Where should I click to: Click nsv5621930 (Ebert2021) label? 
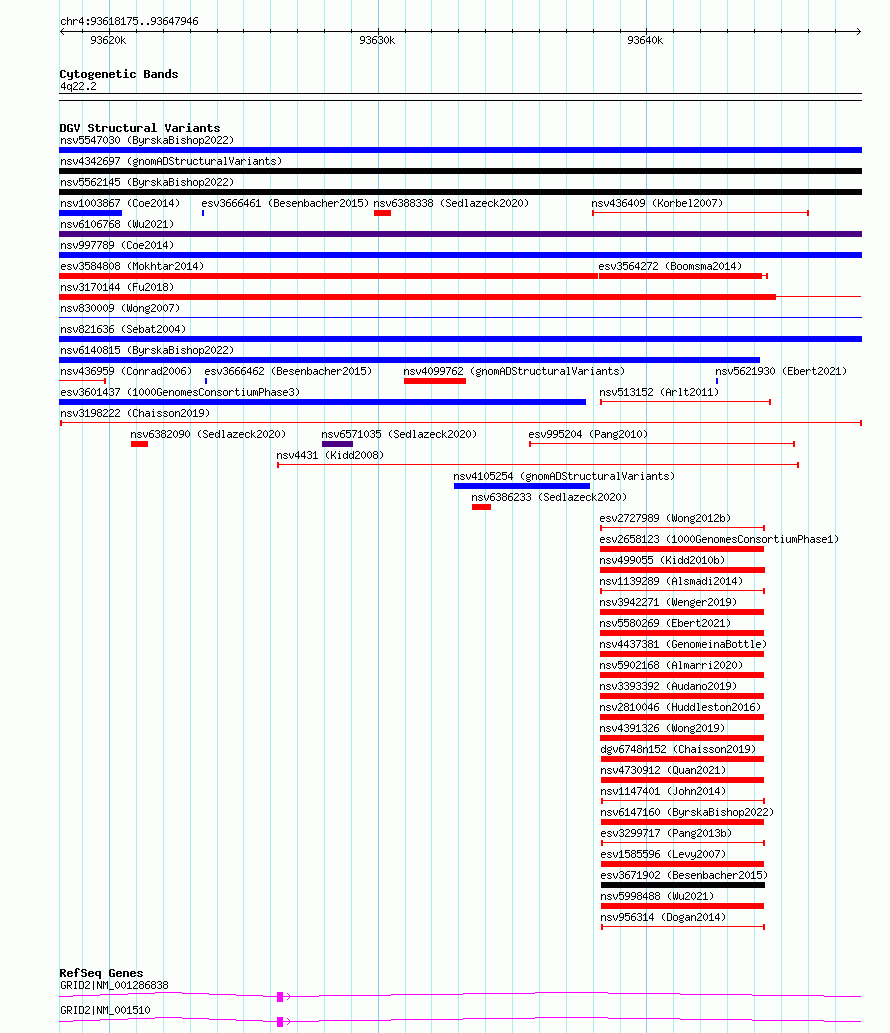tap(781, 372)
